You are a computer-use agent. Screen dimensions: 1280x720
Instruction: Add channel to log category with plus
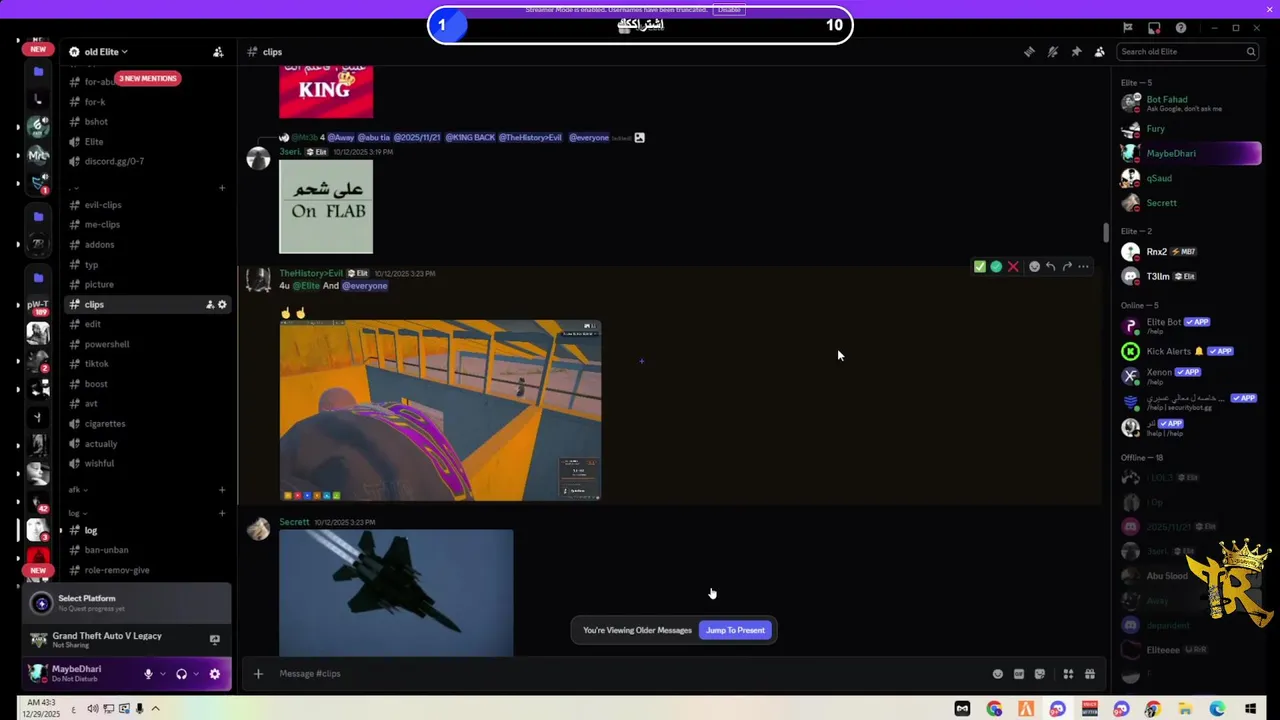point(222,513)
